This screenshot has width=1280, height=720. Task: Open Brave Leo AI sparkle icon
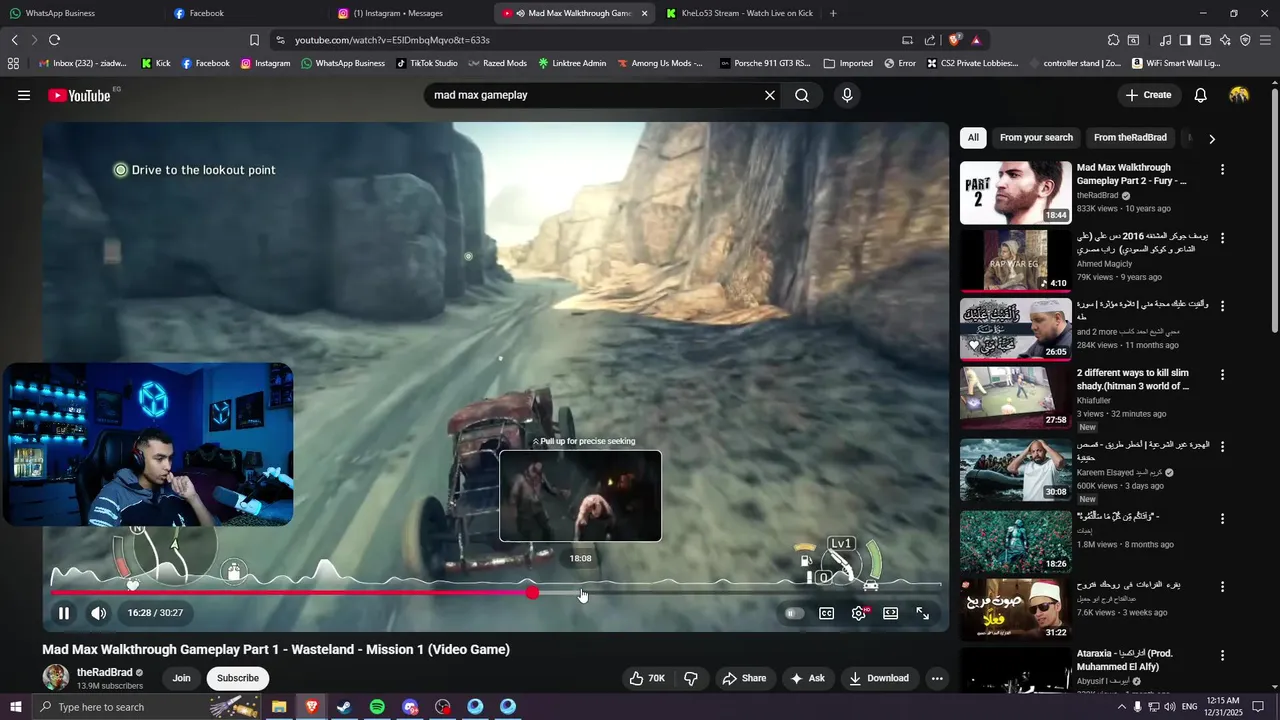[1225, 40]
